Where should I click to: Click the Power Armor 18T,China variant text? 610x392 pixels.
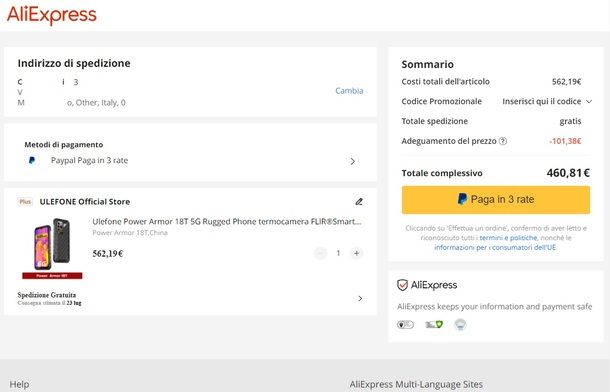[130, 233]
